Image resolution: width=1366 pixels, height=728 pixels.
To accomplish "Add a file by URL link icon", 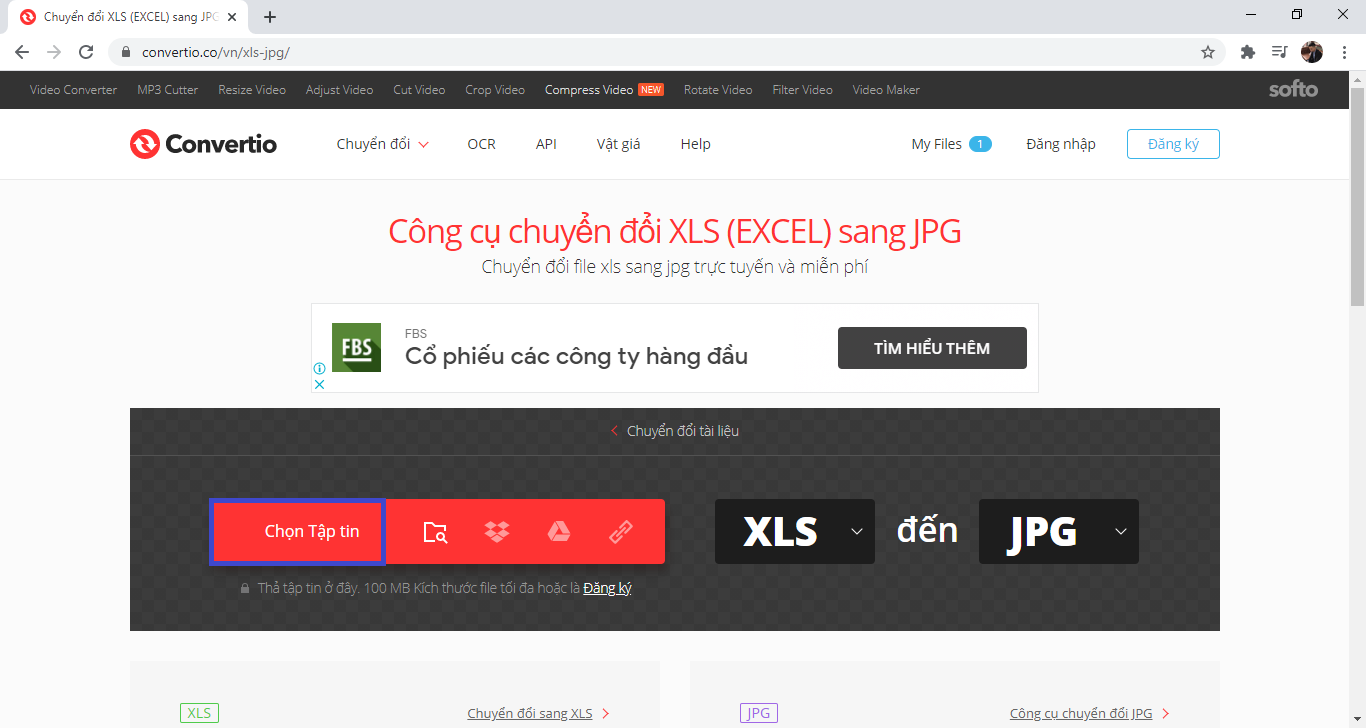I will click(x=621, y=532).
